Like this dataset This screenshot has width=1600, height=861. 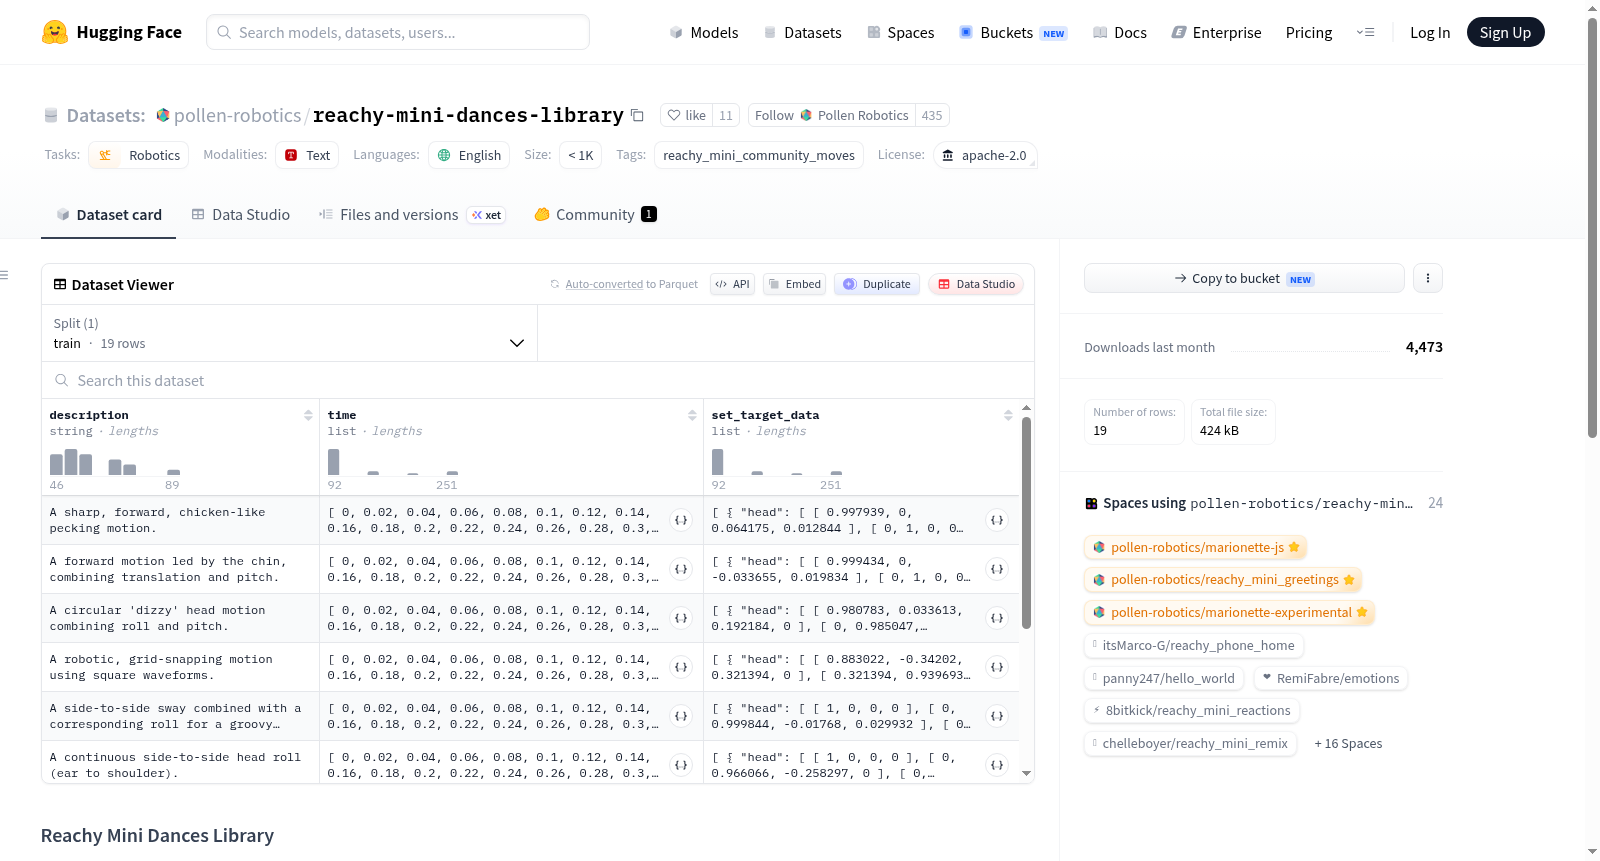click(x=688, y=115)
